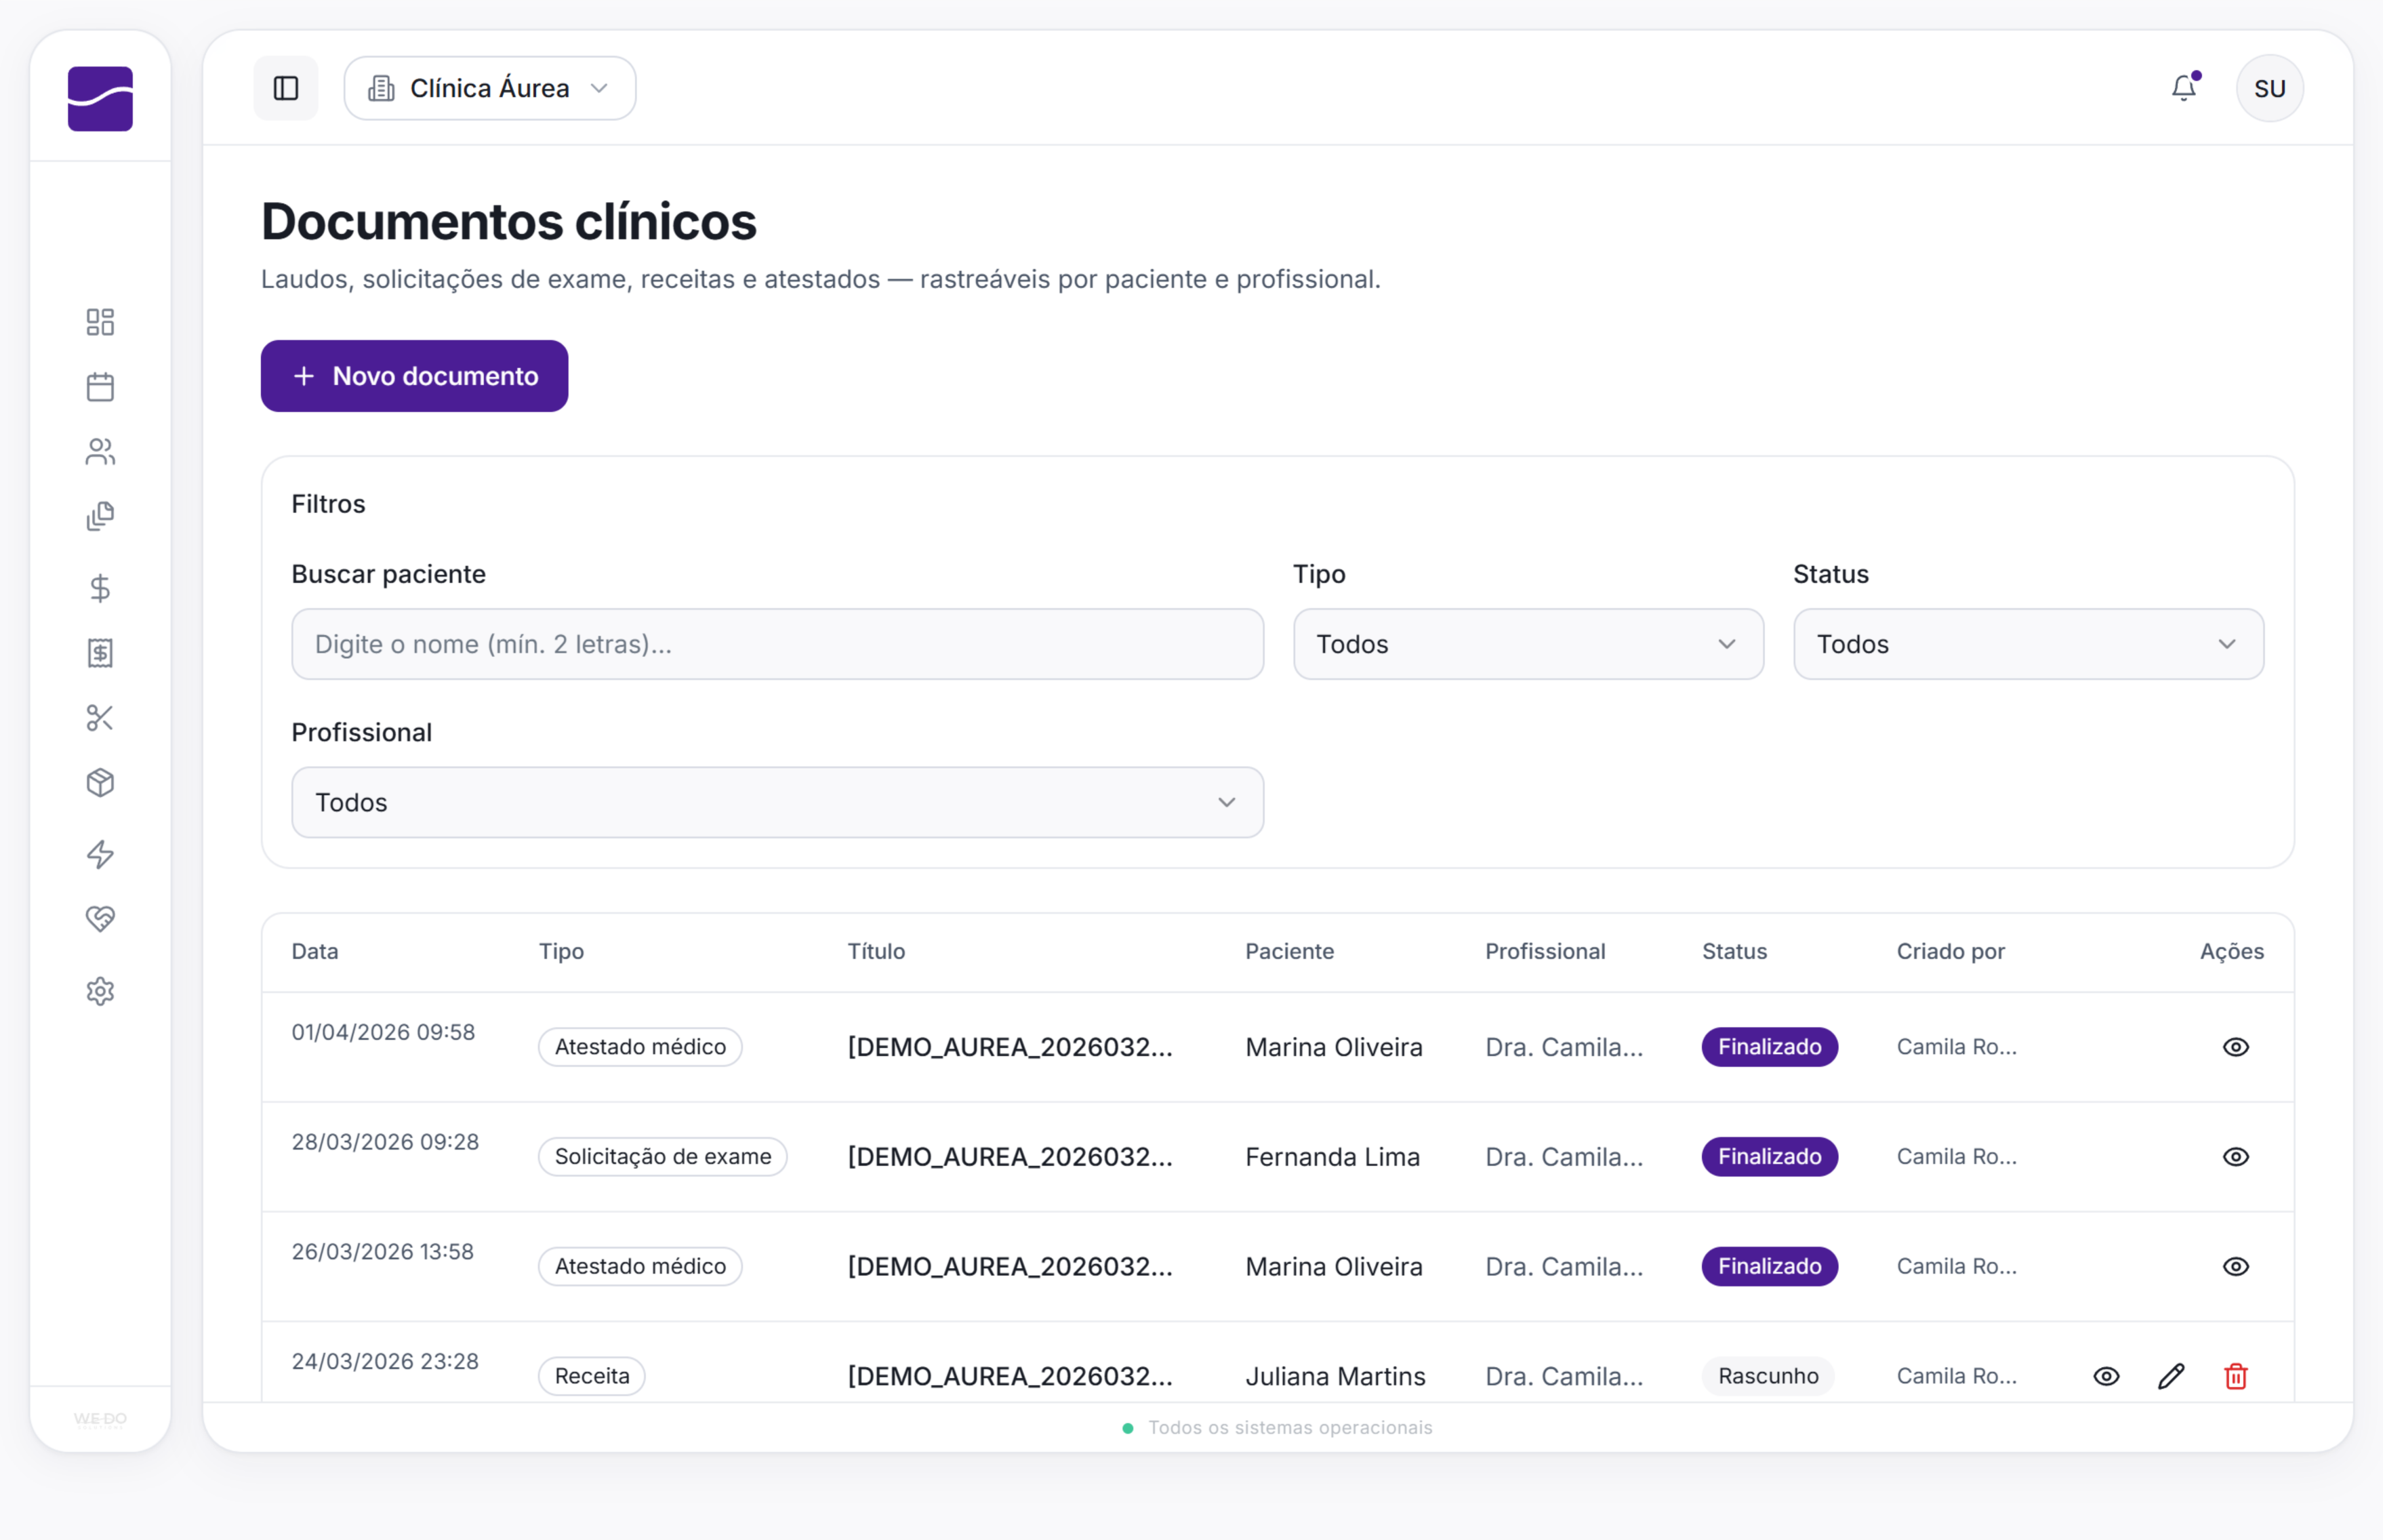Open the package inventory box icon
2383x1540 pixels.
[x=100, y=783]
